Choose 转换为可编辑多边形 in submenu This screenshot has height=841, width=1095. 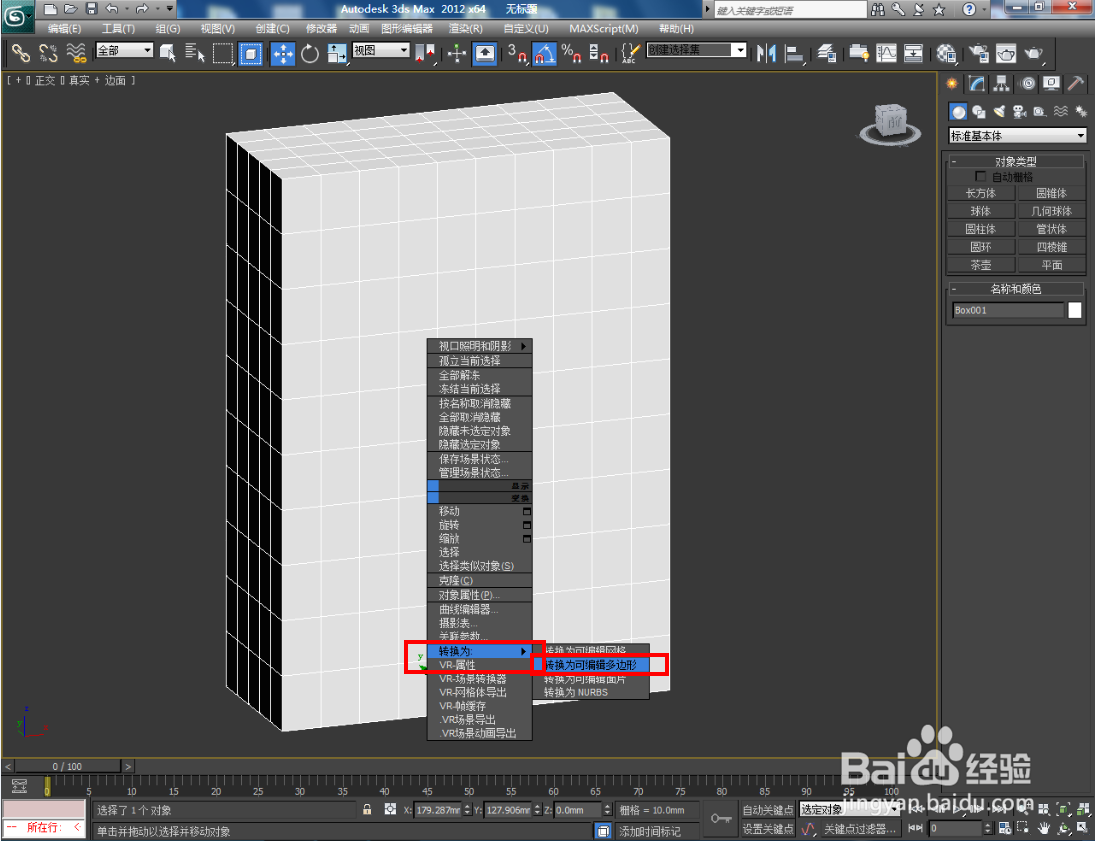590,665
